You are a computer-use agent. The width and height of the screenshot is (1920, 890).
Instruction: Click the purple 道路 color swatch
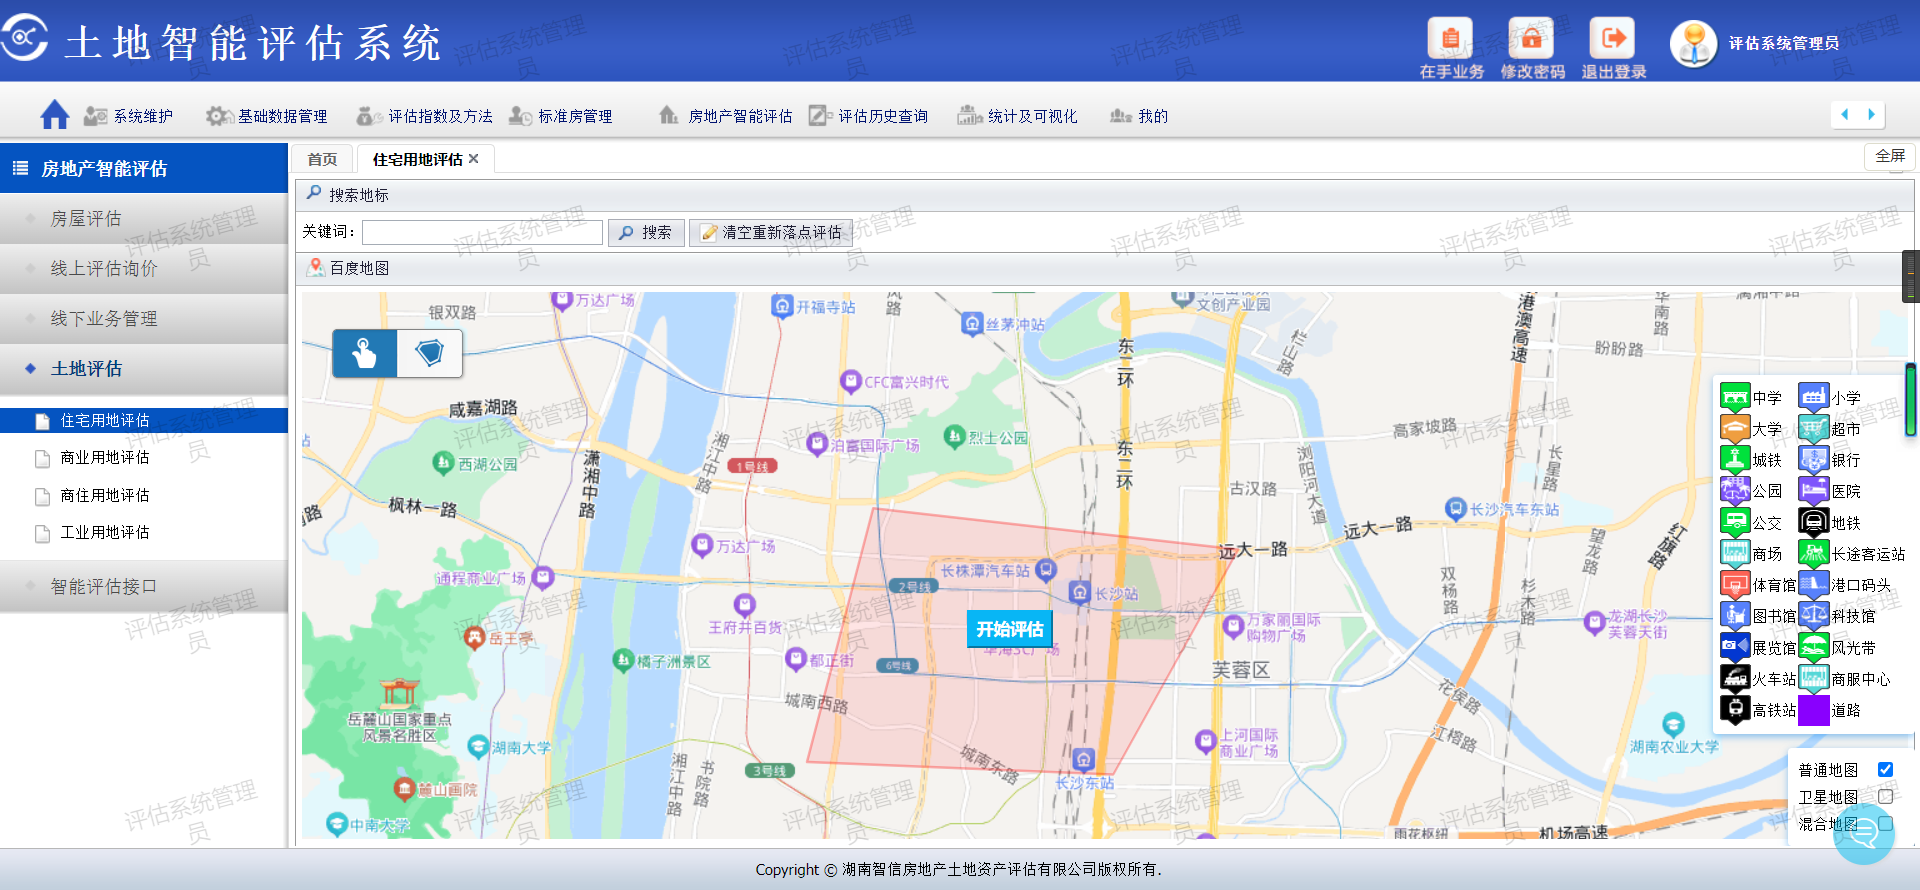tap(1814, 709)
